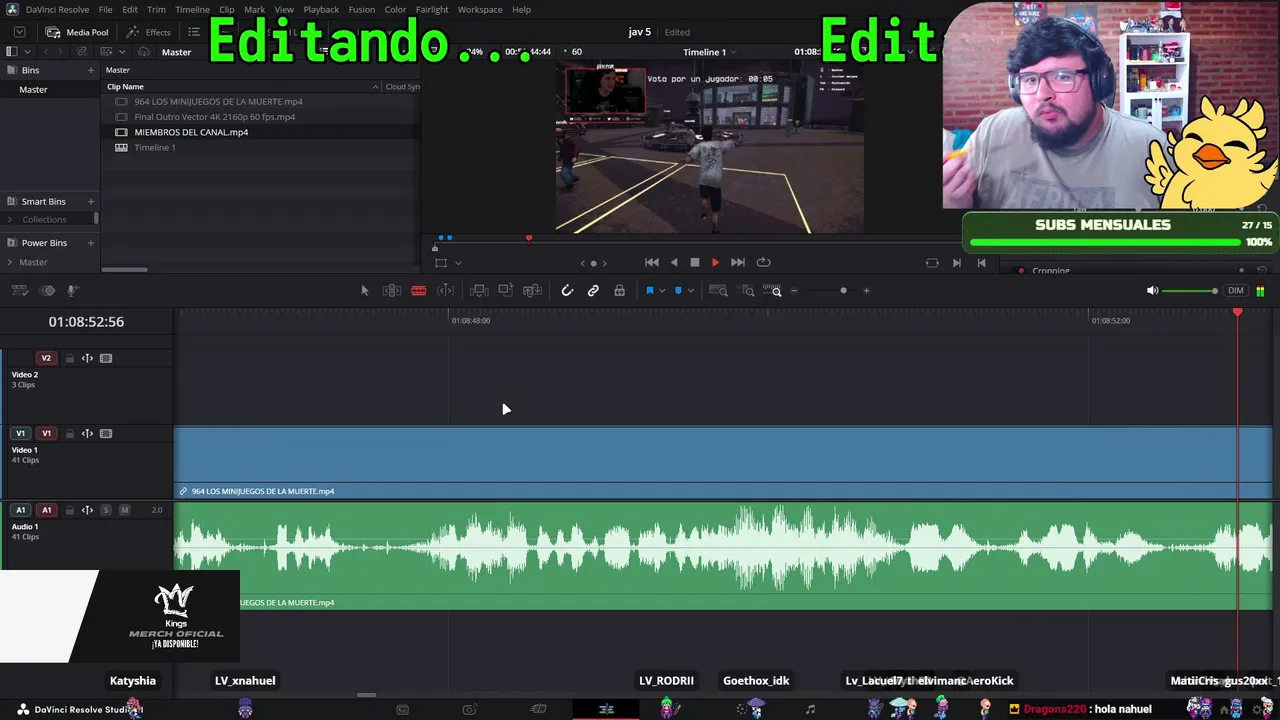Toggle the DIM audio button

pyautogui.click(x=1236, y=291)
